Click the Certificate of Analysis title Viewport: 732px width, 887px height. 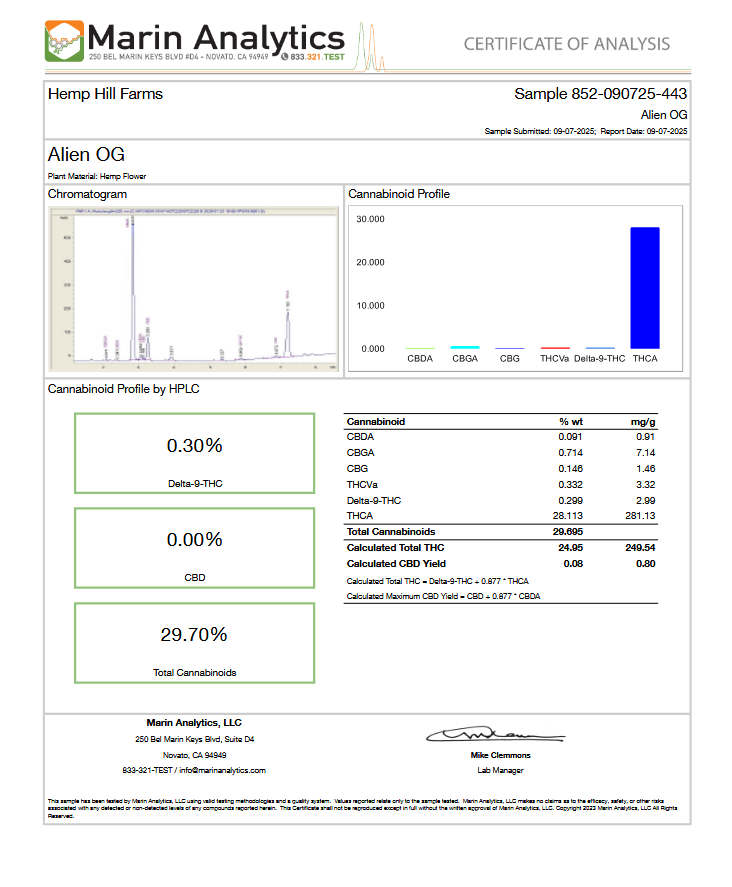[x=566, y=44]
